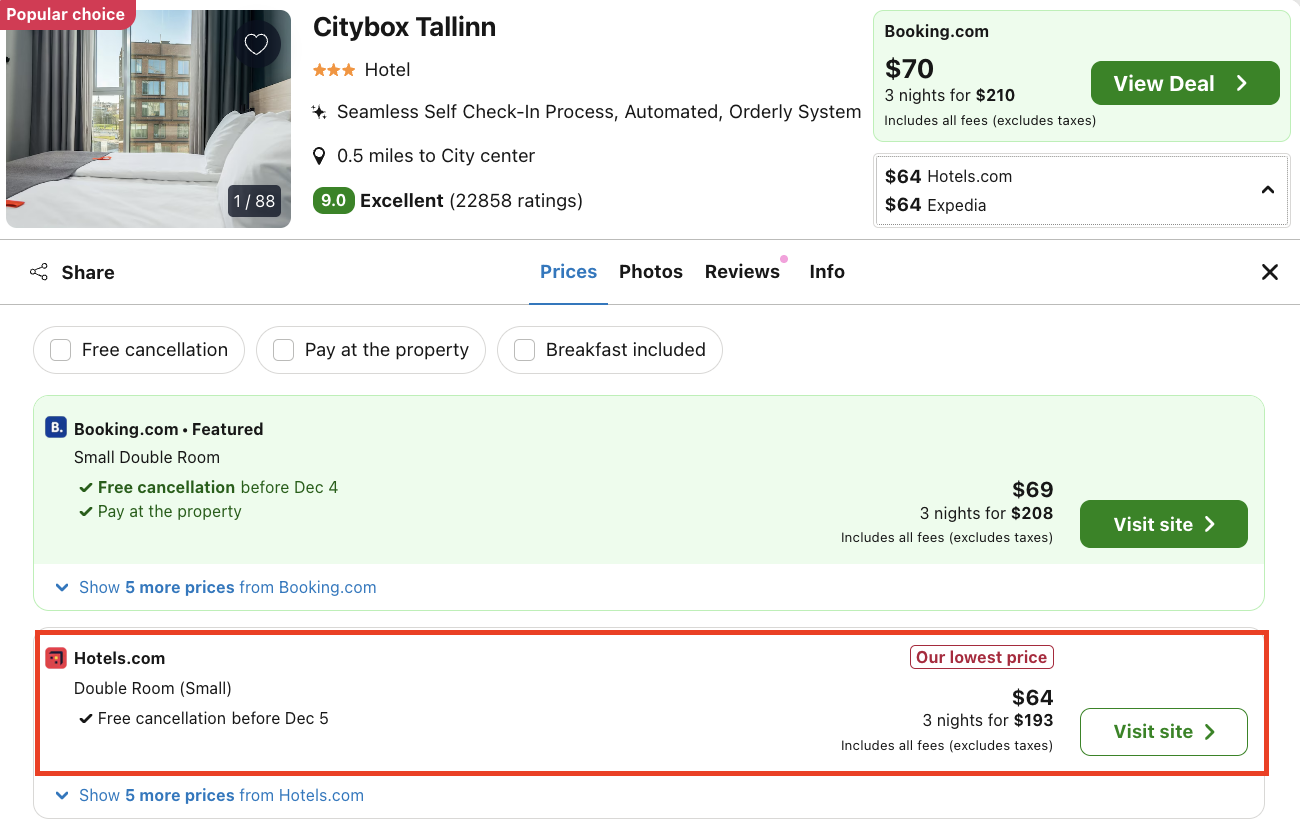Screen dimensions: 1300x834
Task: Switch to the Info tab
Action: (827, 272)
